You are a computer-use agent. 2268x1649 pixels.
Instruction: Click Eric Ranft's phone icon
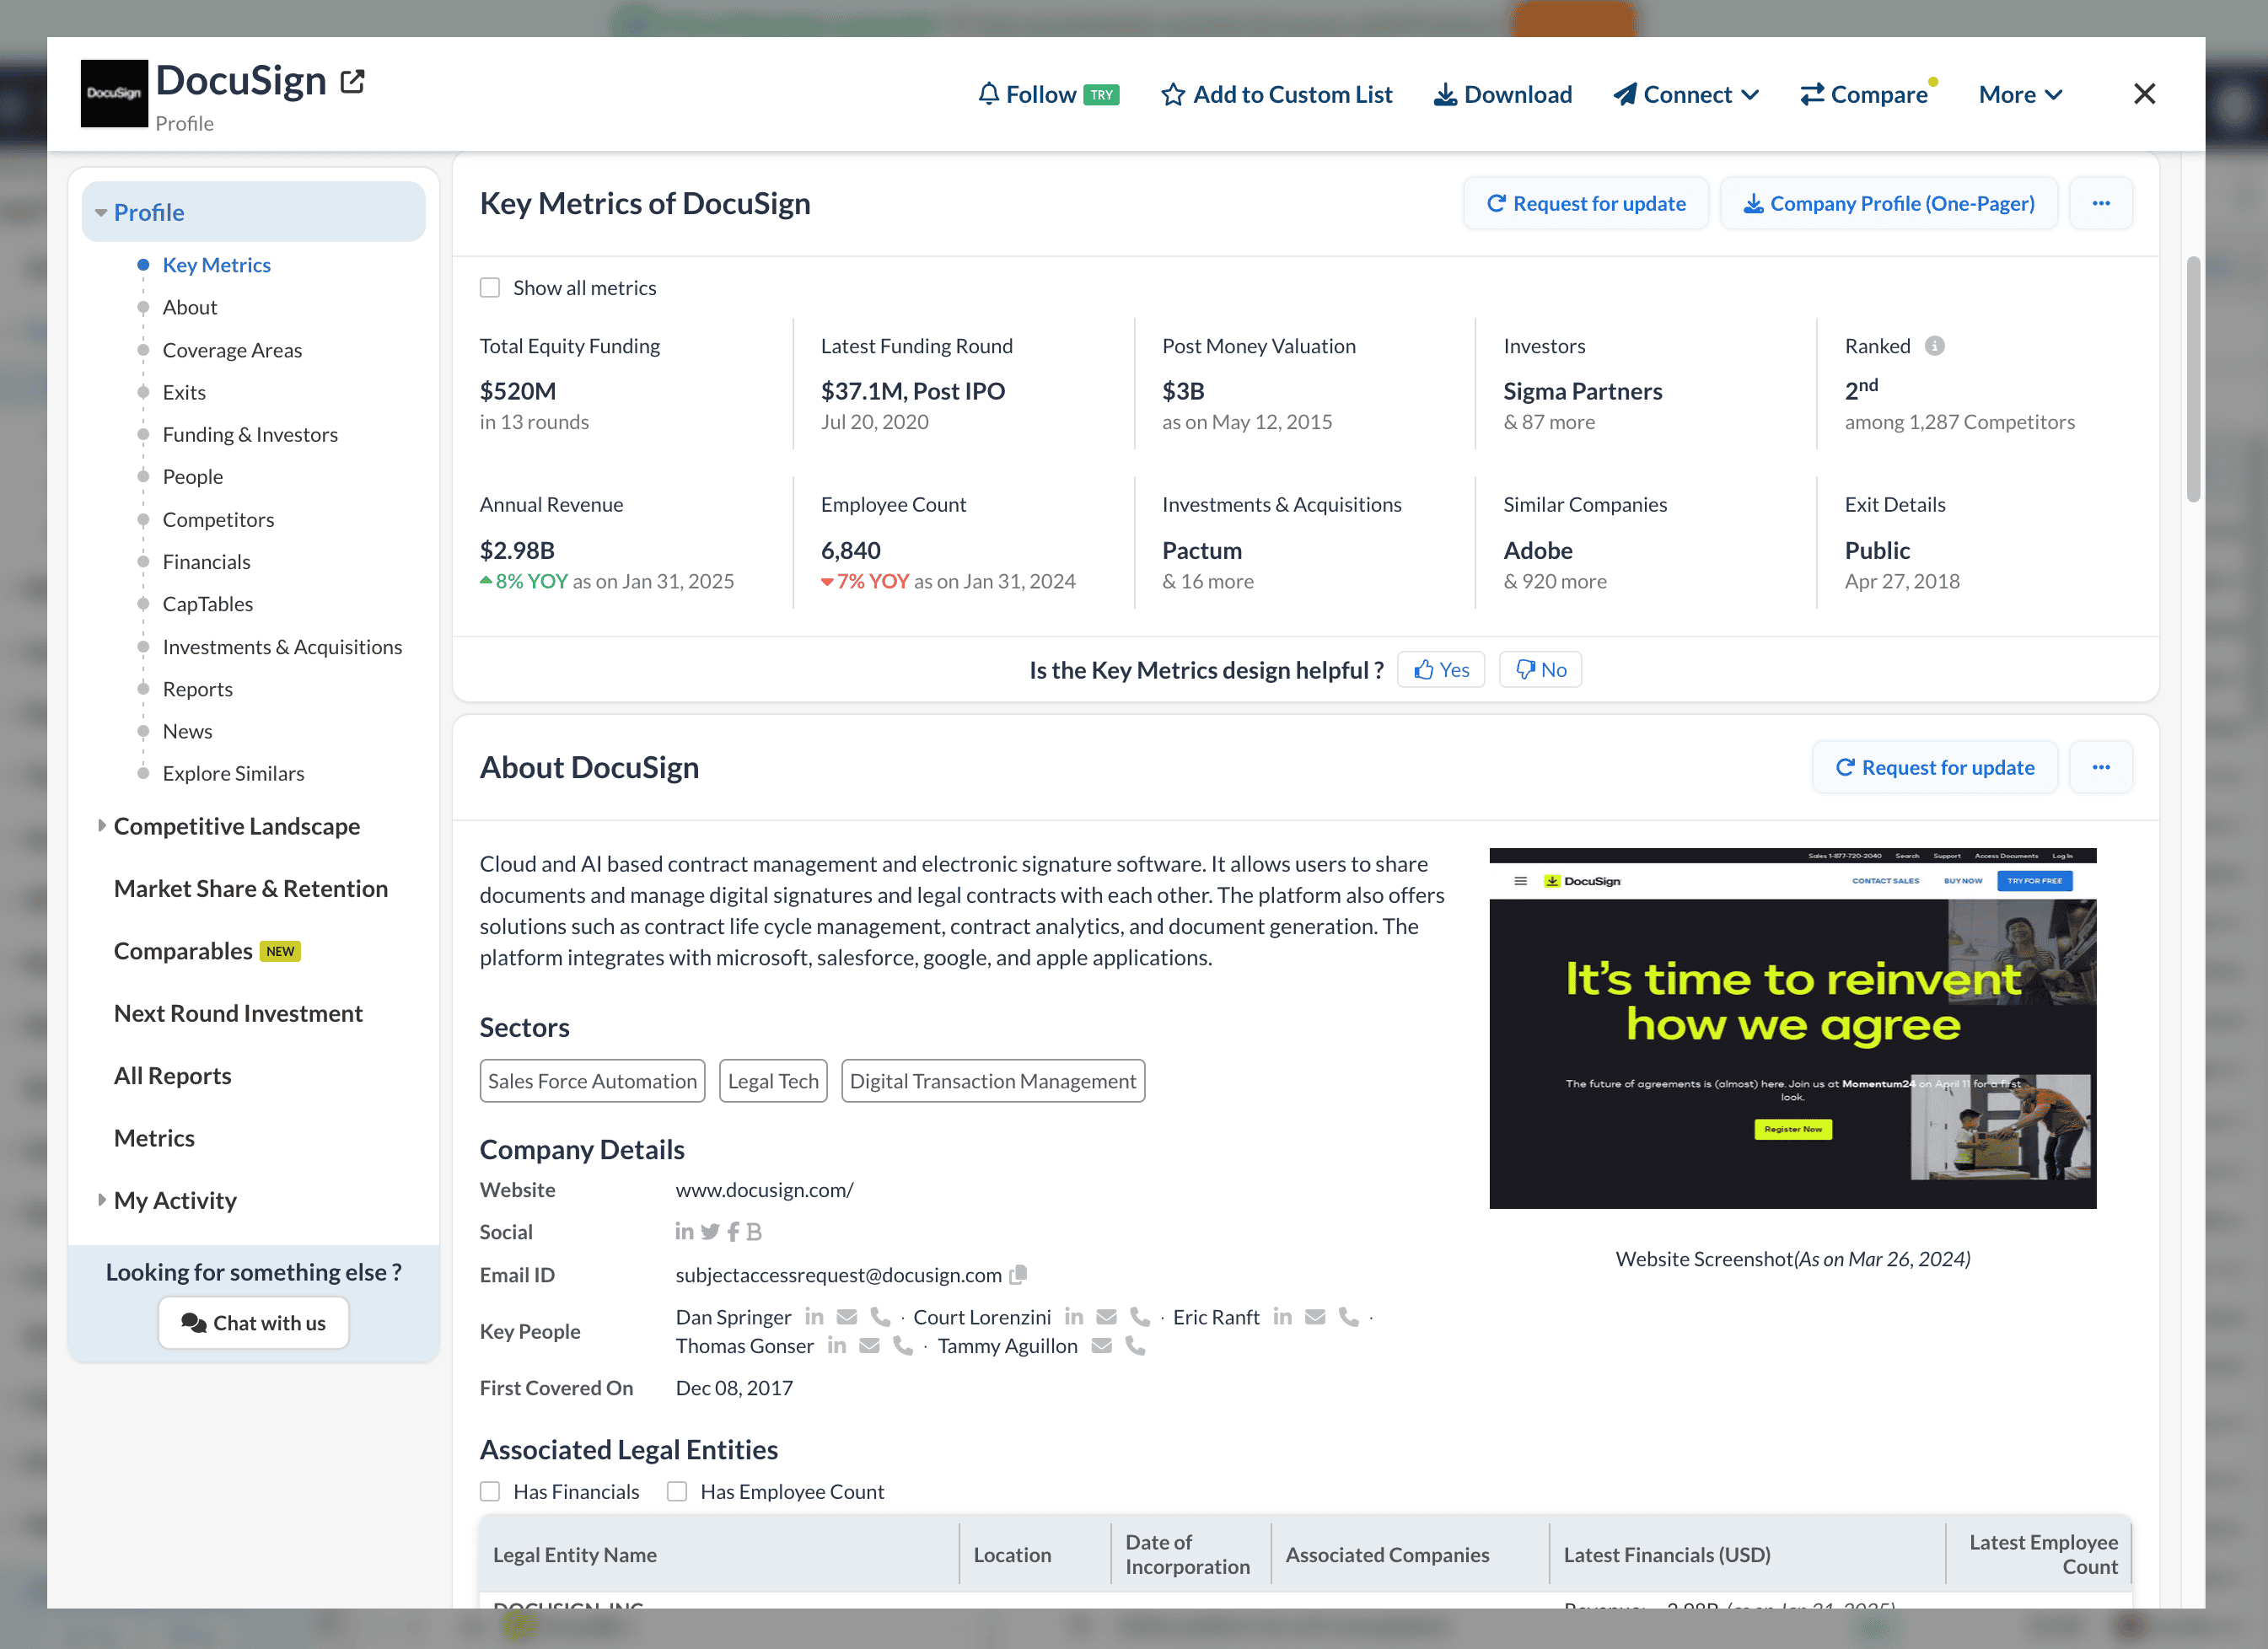click(x=1348, y=1317)
